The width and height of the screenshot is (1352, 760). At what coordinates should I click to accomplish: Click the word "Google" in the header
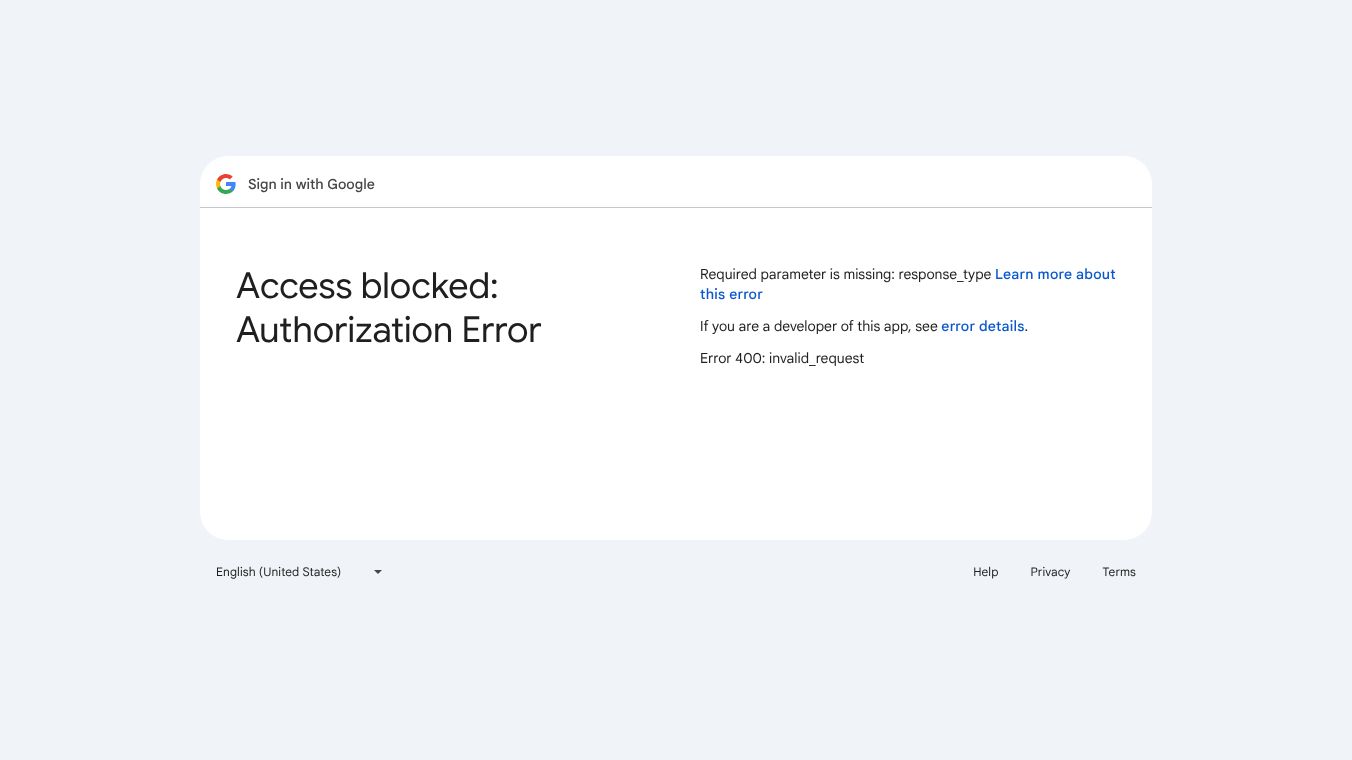[351, 184]
